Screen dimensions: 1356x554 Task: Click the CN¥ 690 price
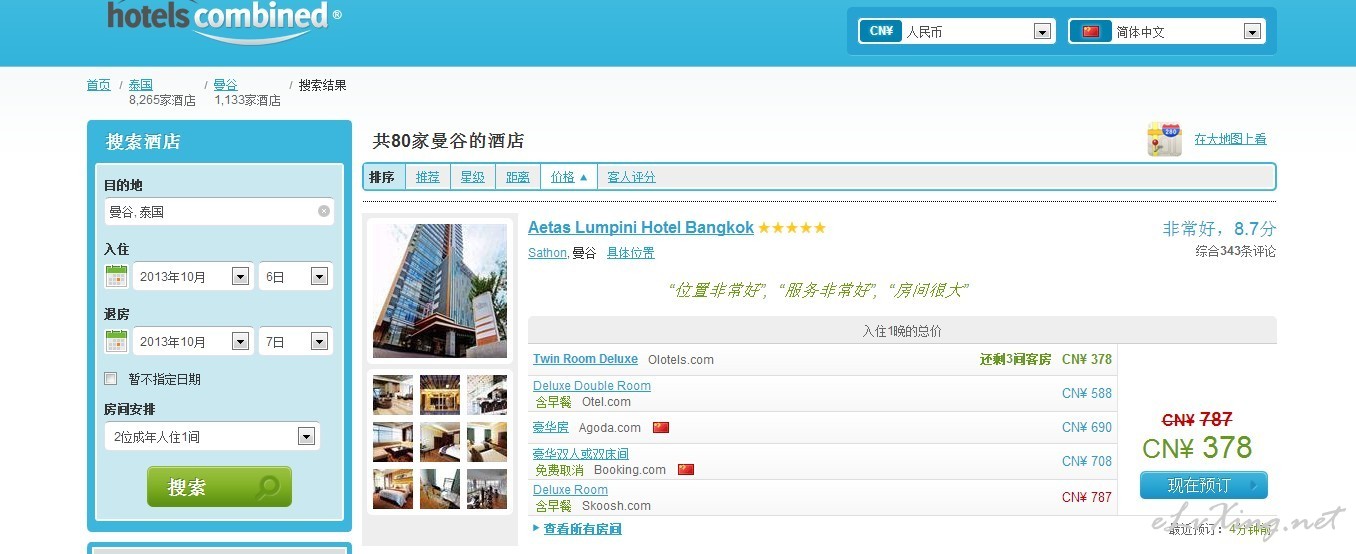1087,427
